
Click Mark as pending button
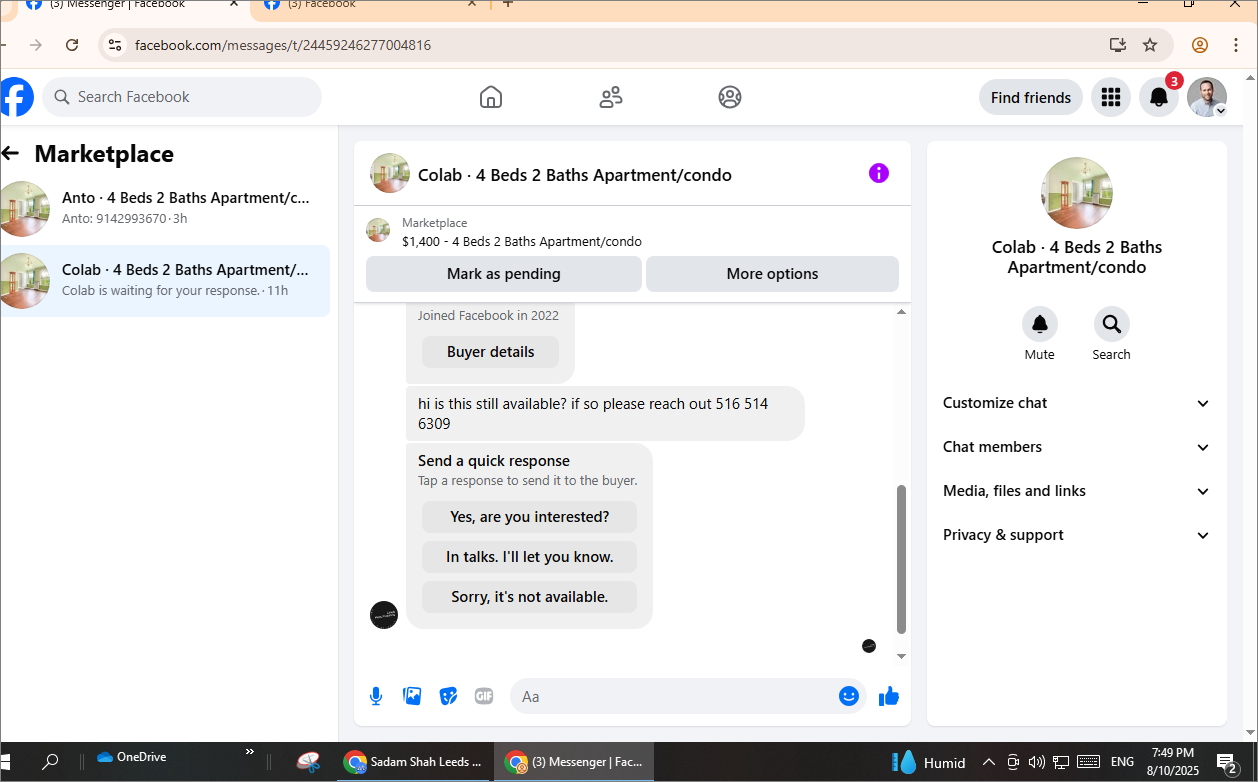pos(504,274)
